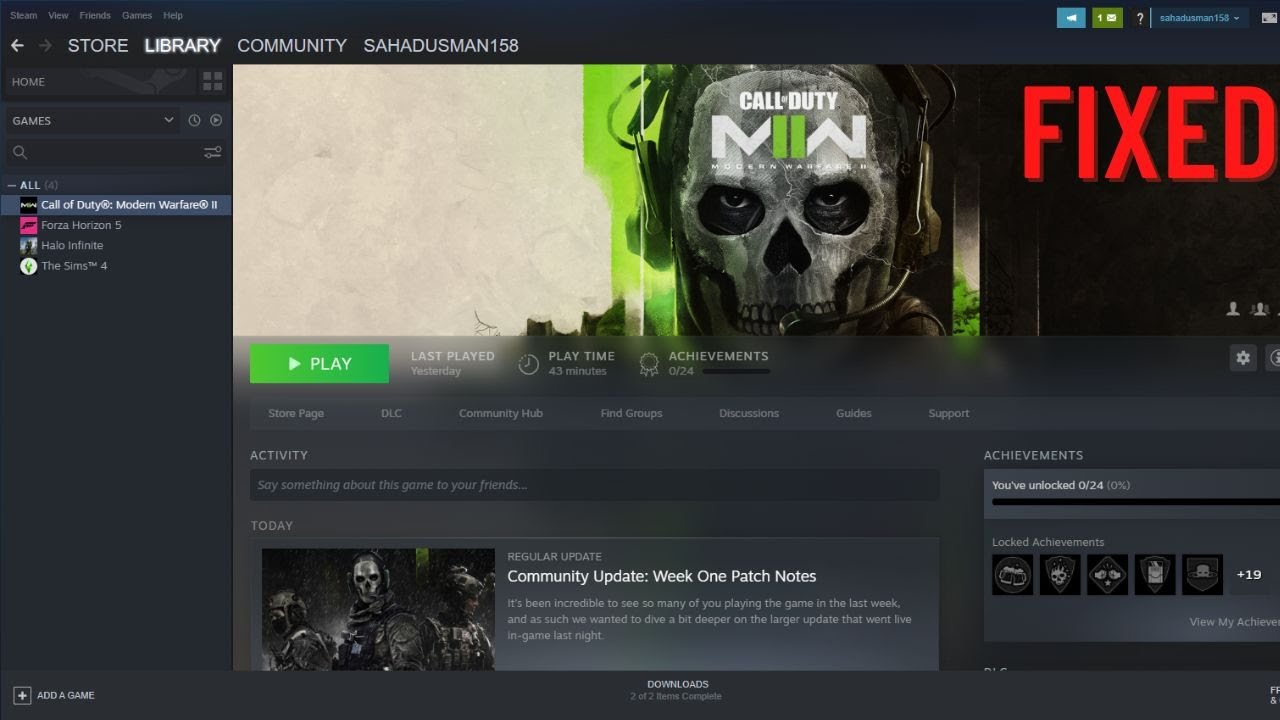1280x720 pixels.
Task: Open the Friends menu
Action: click(x=95, y=16)
